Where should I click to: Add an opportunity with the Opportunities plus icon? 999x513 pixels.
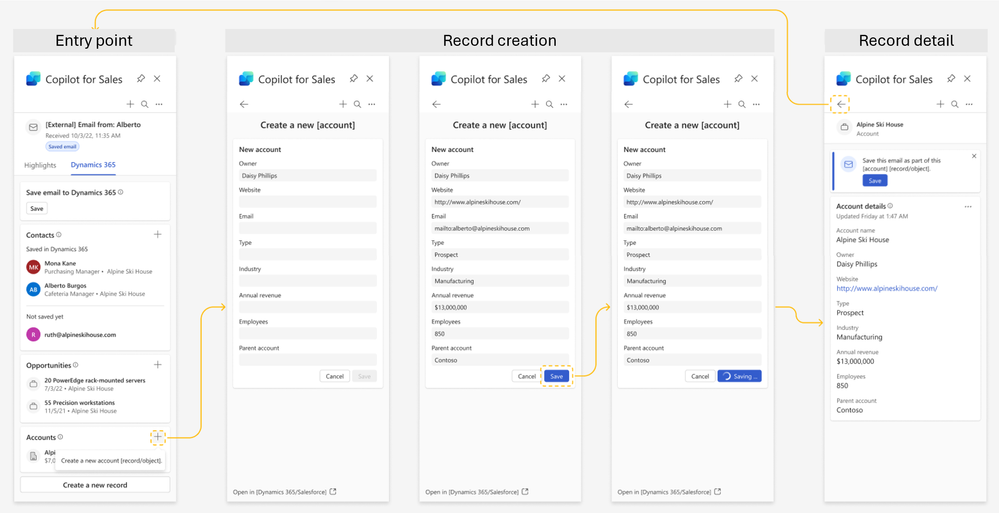[x=158, y=365]
